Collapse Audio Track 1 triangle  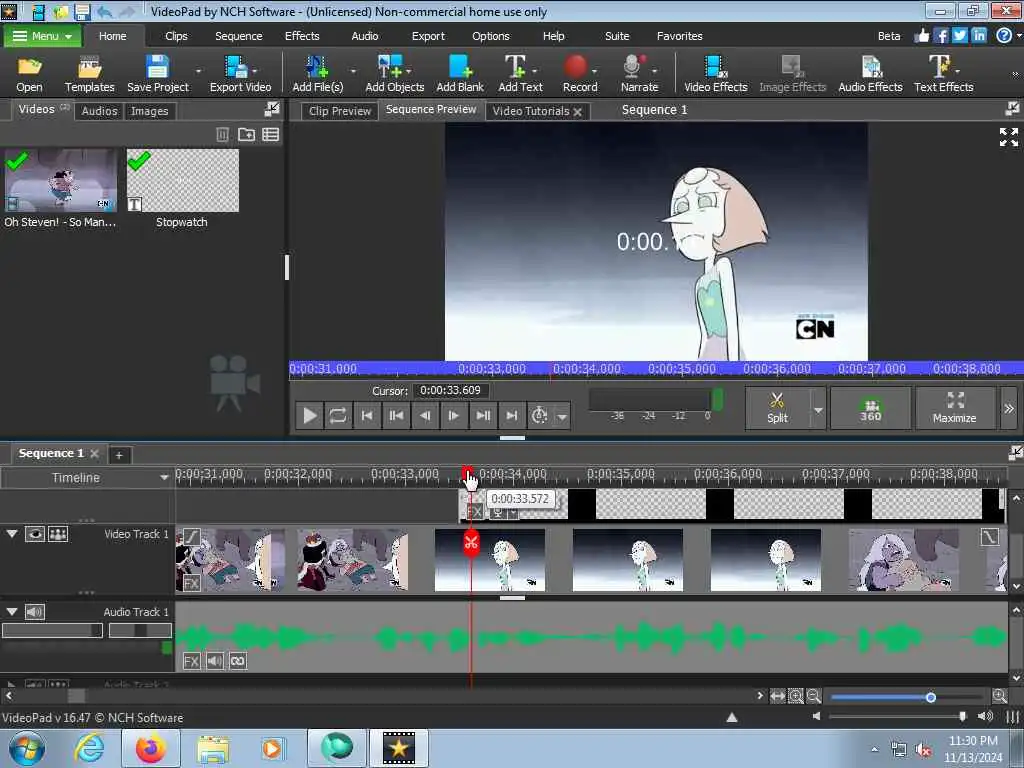(12, 612)
